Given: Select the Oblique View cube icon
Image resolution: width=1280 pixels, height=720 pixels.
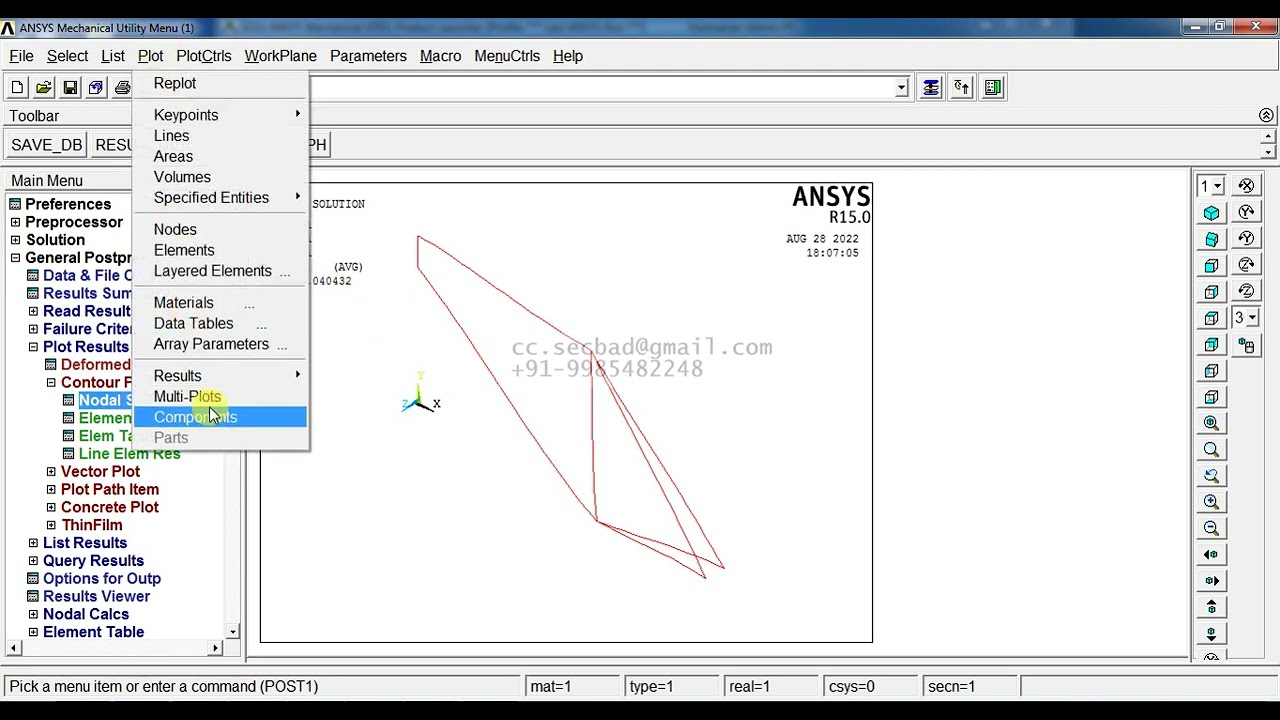Looking at the screenshot, I should pyautogui.click(x=1211, y=239).
